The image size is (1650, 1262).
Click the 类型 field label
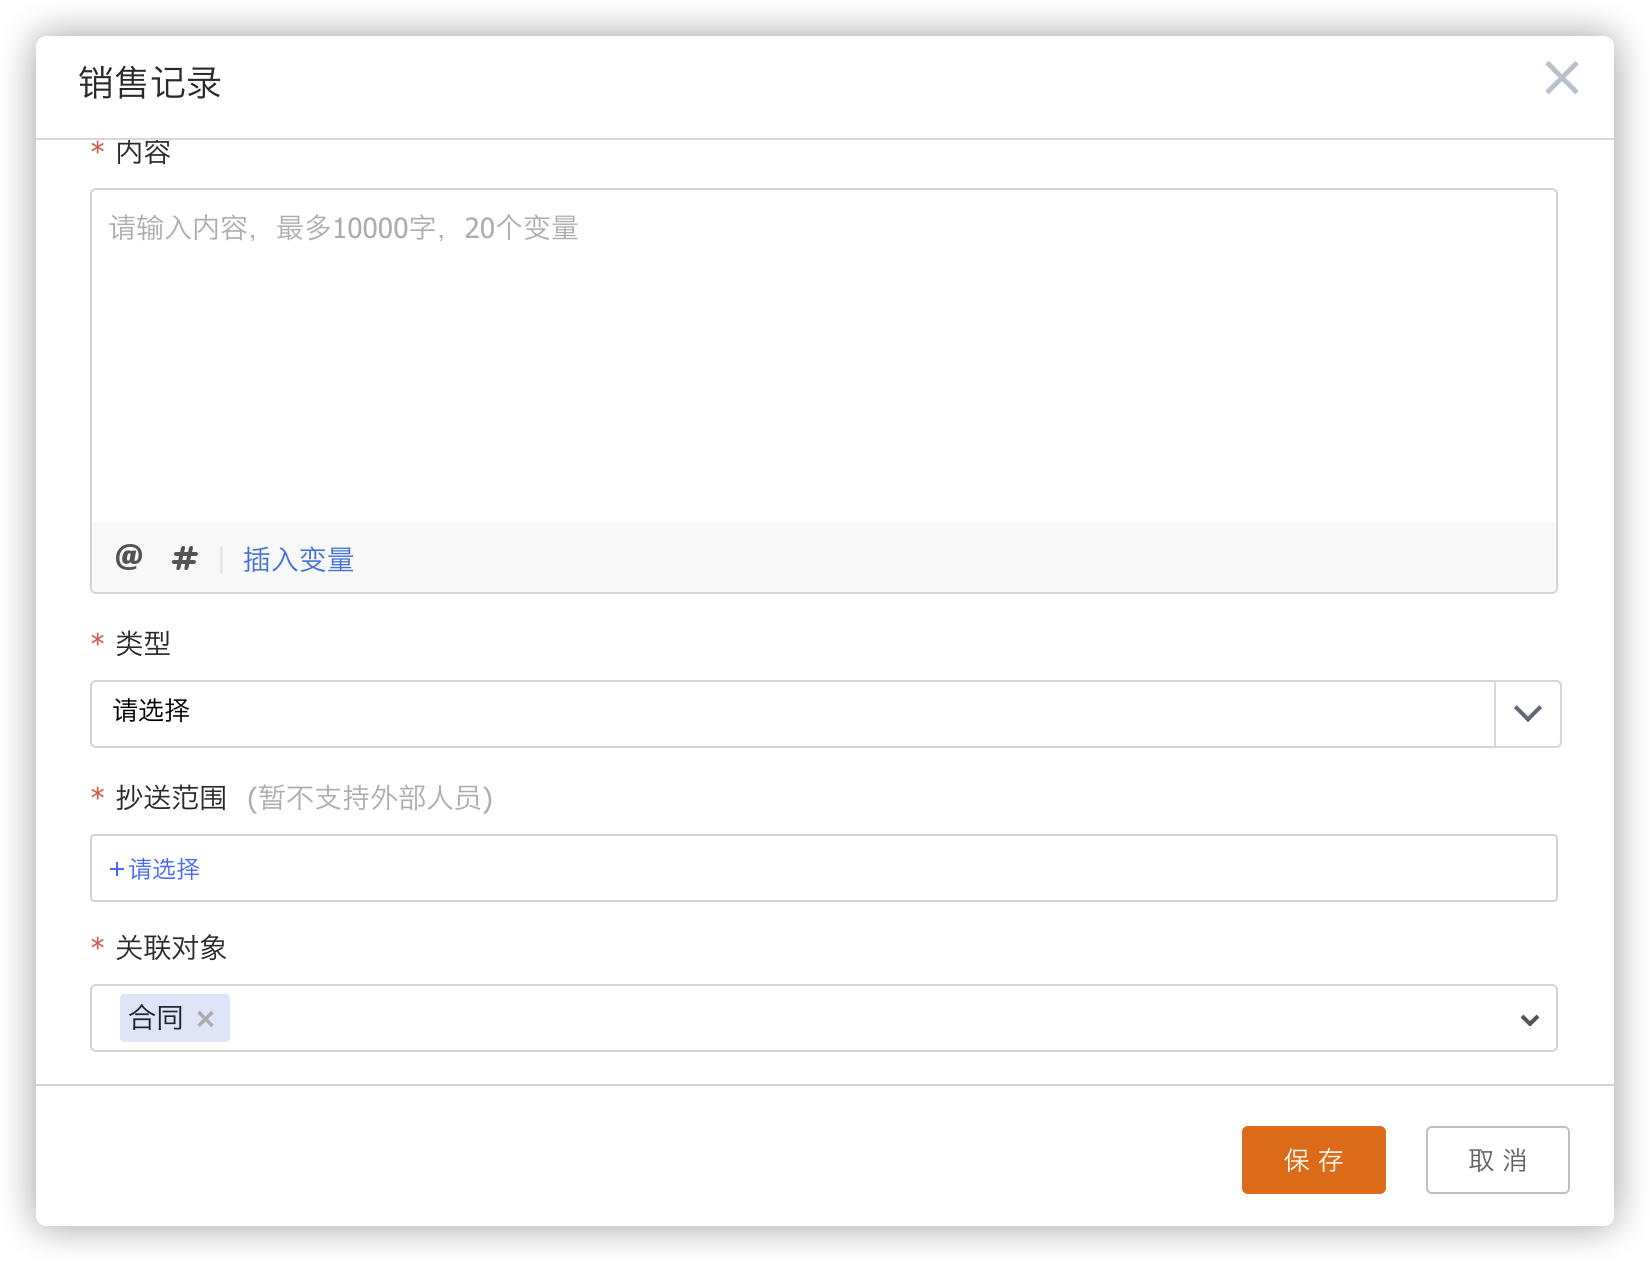pyautogui.click(x=143, y=643)
